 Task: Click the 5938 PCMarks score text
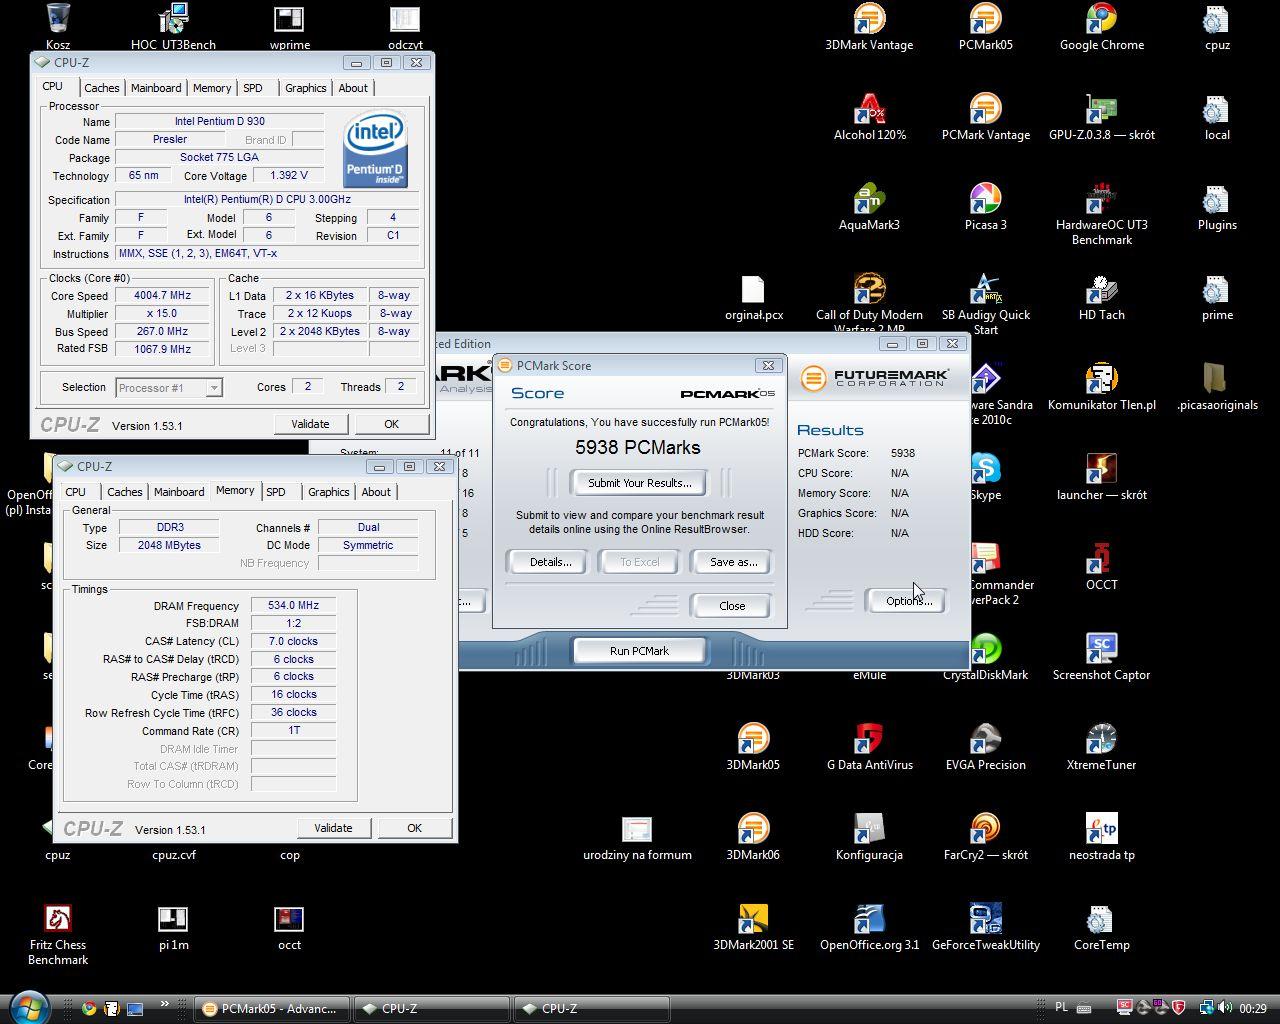click(x=638, y=447)
